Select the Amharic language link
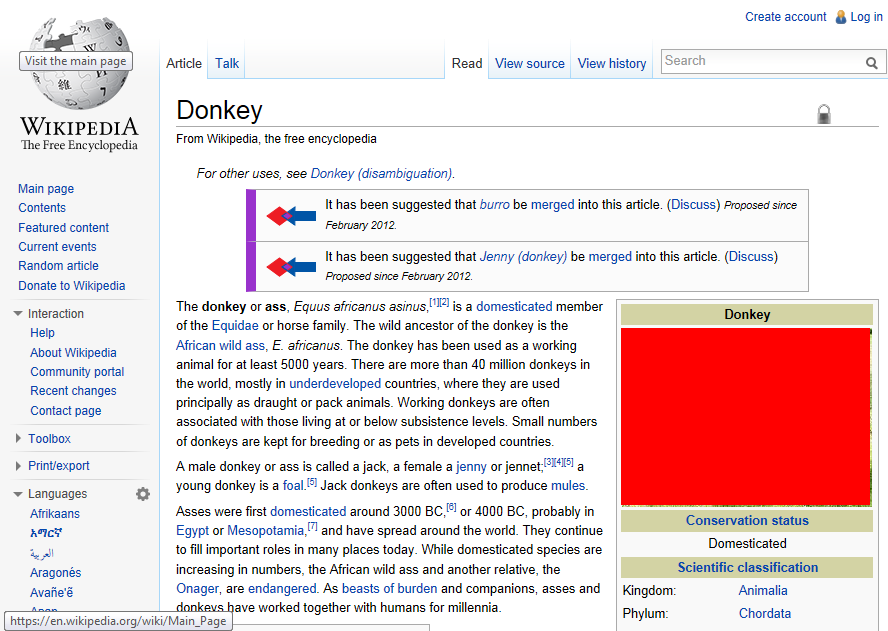 46,533
